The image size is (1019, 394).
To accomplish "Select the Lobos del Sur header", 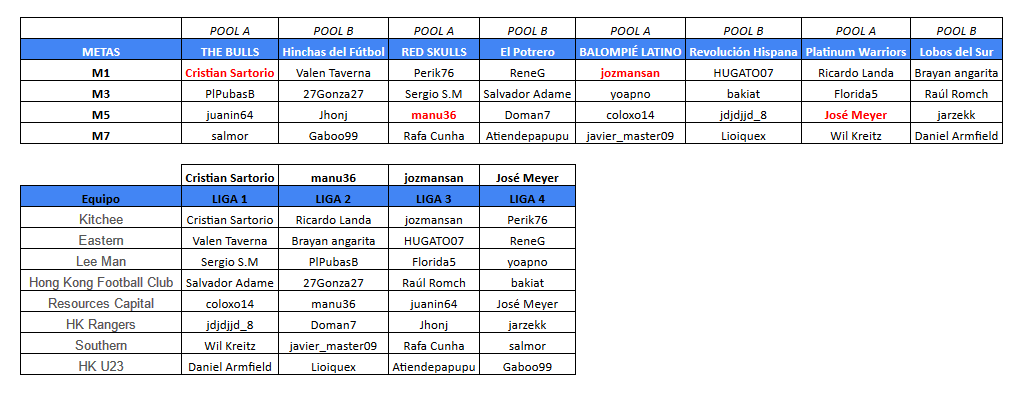I will pos(956,51).
